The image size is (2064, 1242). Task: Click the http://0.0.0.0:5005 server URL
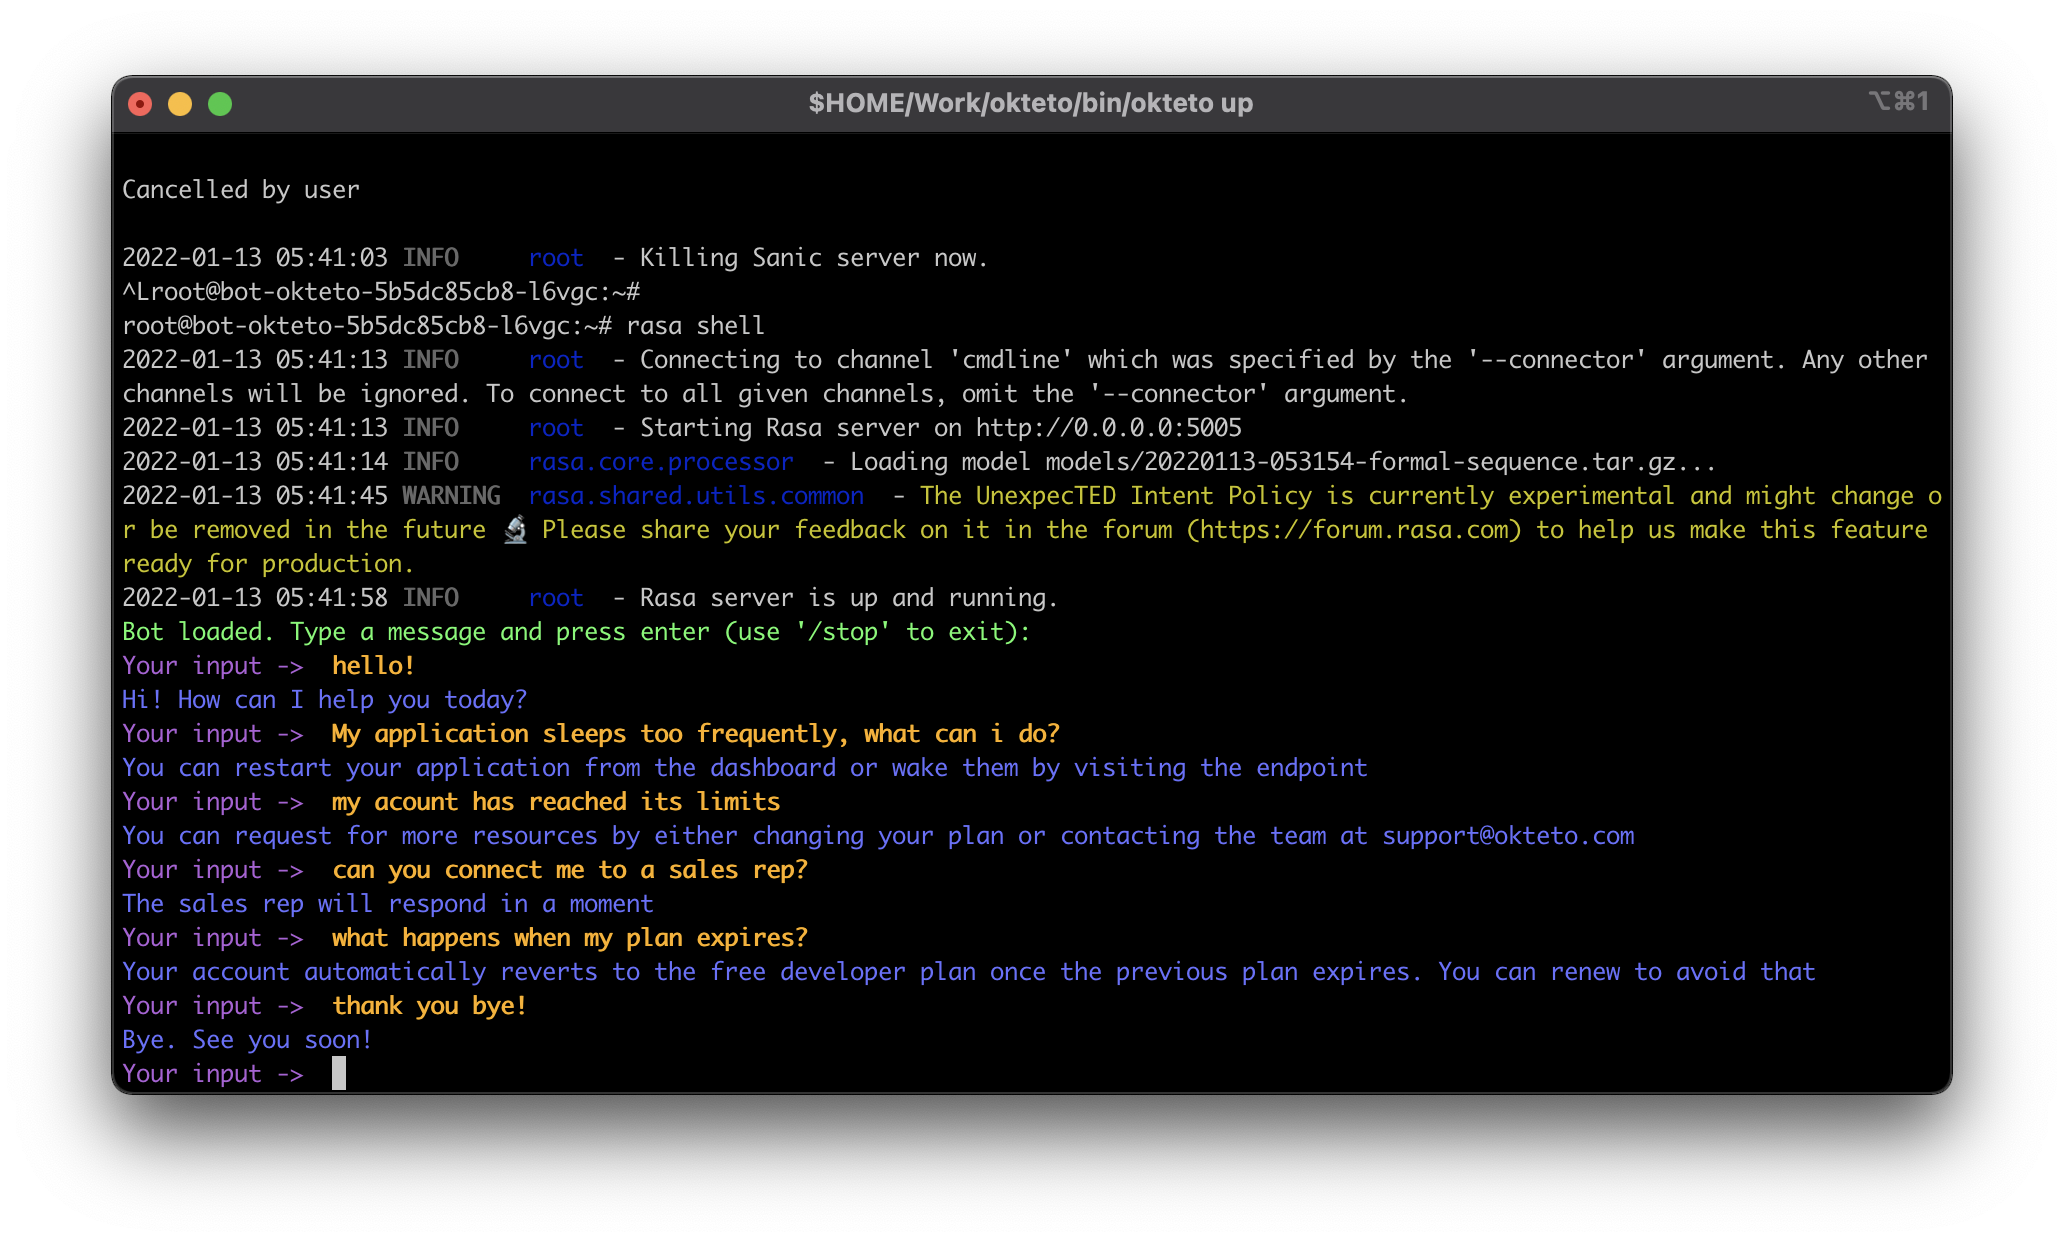1109,428
